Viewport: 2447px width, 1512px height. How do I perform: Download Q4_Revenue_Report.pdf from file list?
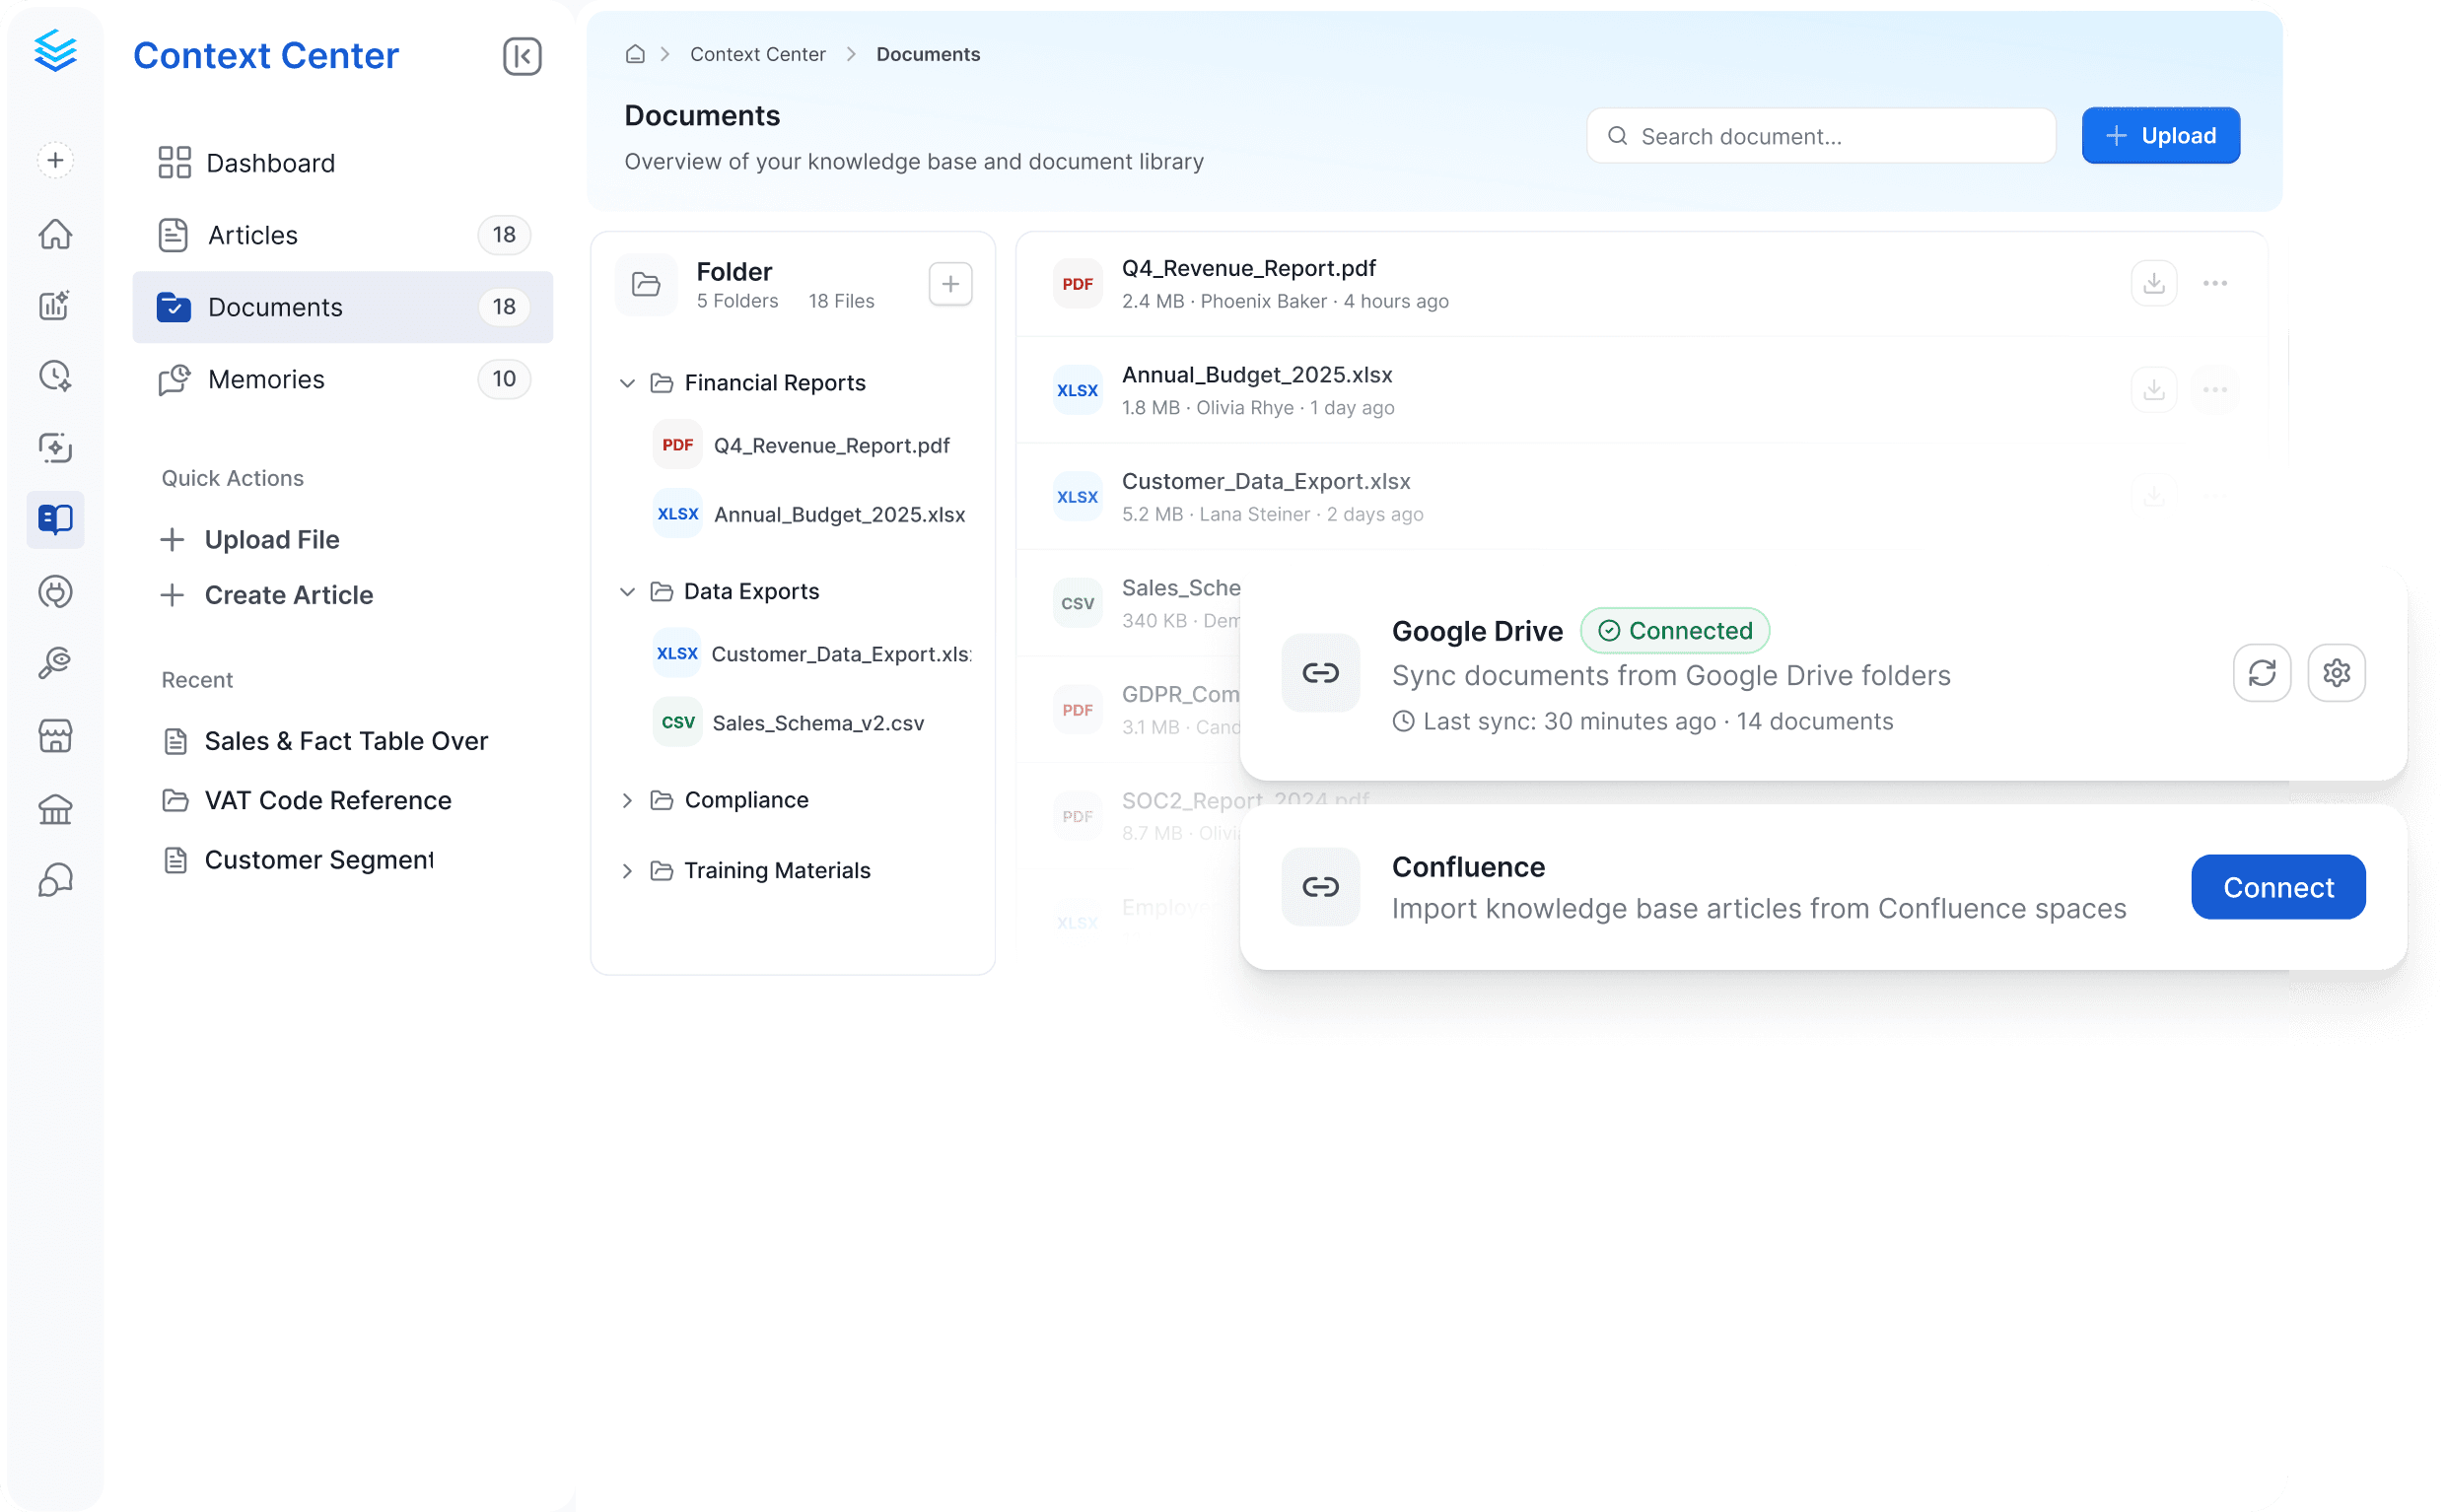[x=2154, y=284]
